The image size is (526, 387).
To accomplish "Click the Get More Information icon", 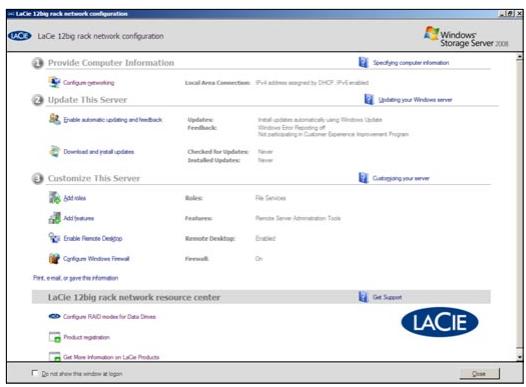I will pos(54,356).
